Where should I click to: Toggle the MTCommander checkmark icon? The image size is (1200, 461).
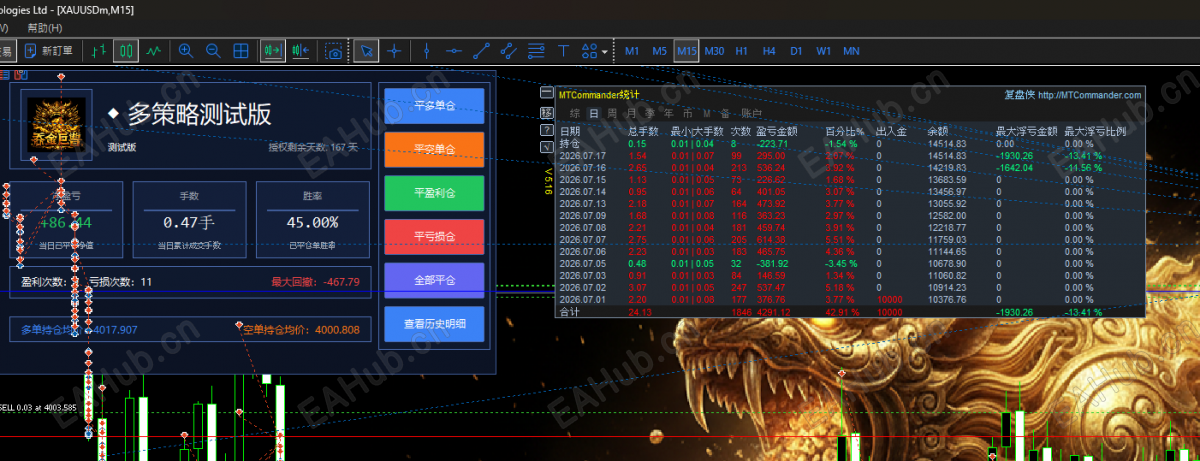[x=546, y=149]
